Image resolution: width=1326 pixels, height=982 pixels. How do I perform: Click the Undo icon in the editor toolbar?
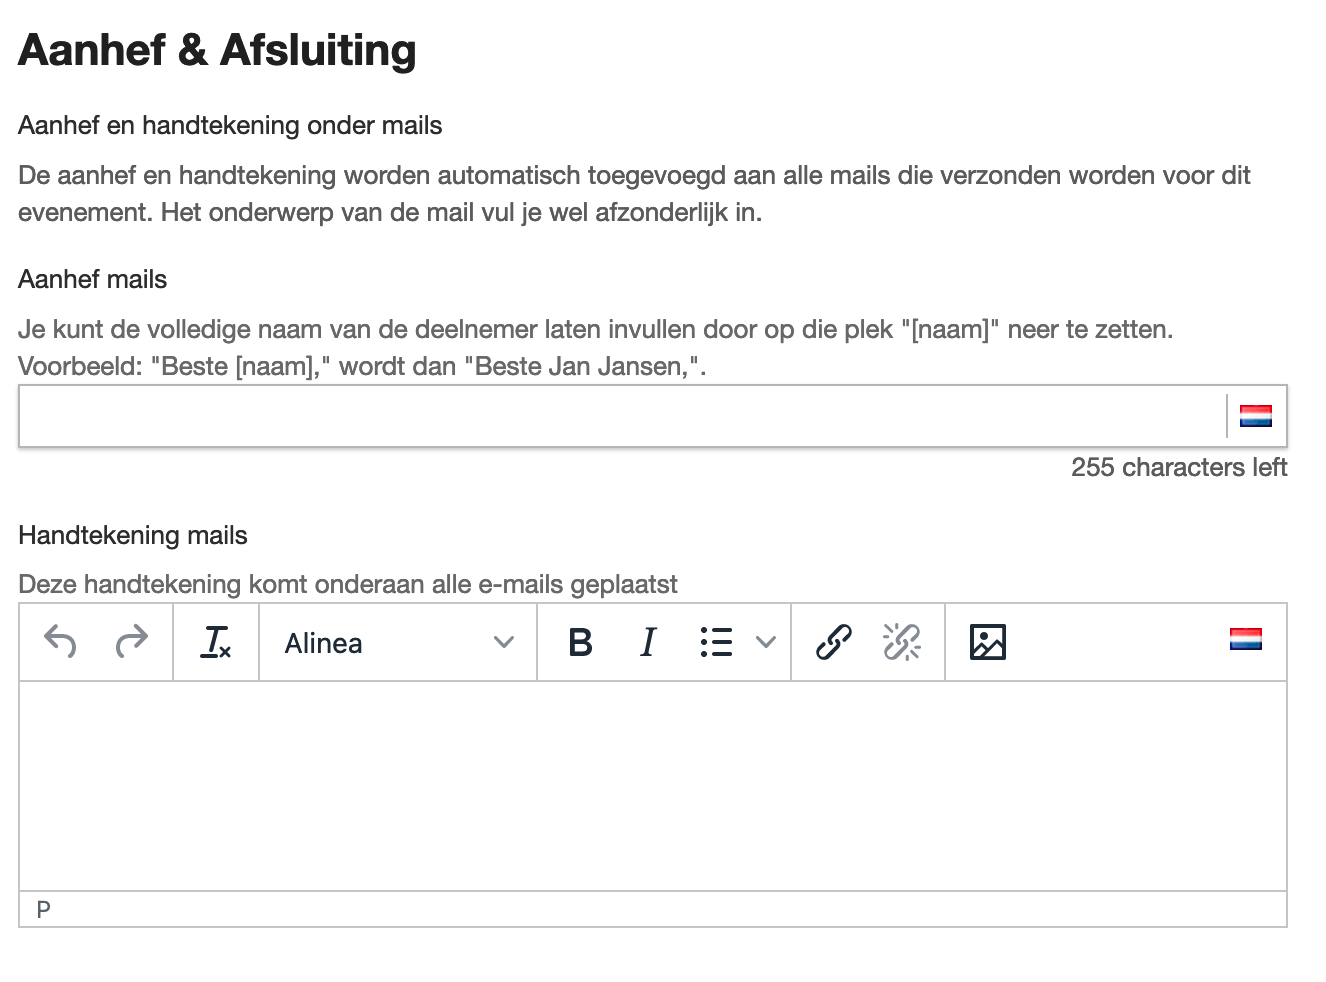point(60,643)
